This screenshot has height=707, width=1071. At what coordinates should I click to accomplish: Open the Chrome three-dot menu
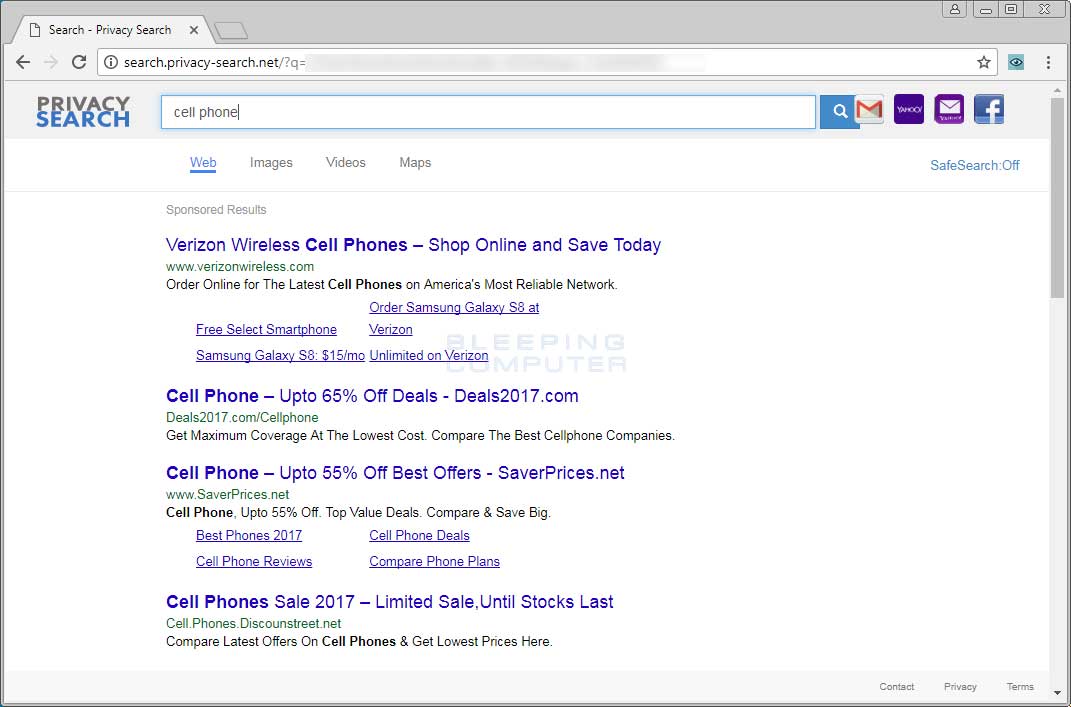[1048, 61]
